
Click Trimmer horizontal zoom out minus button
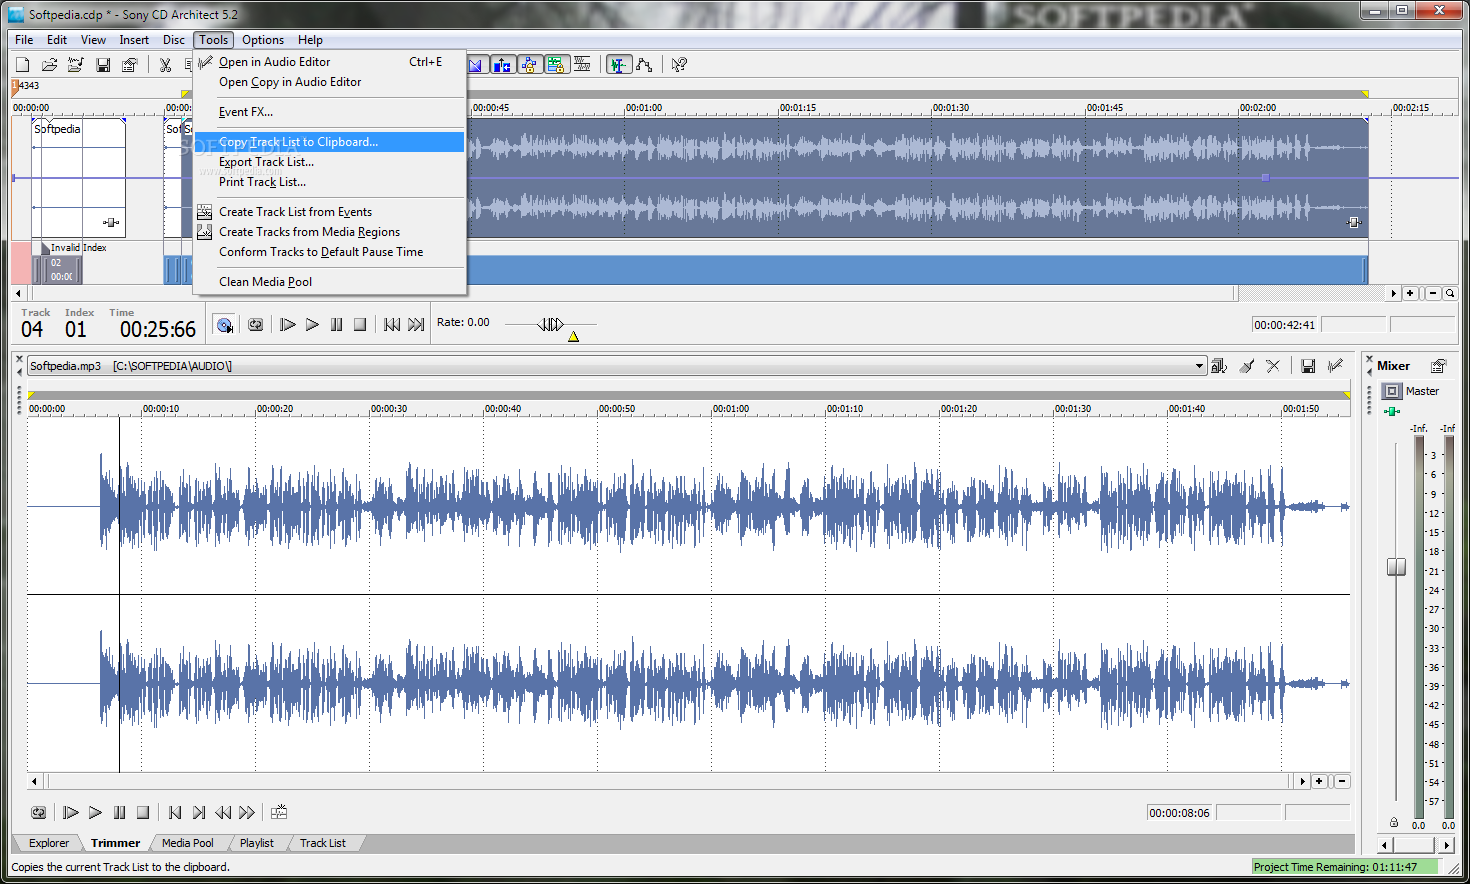point(1342,782)
